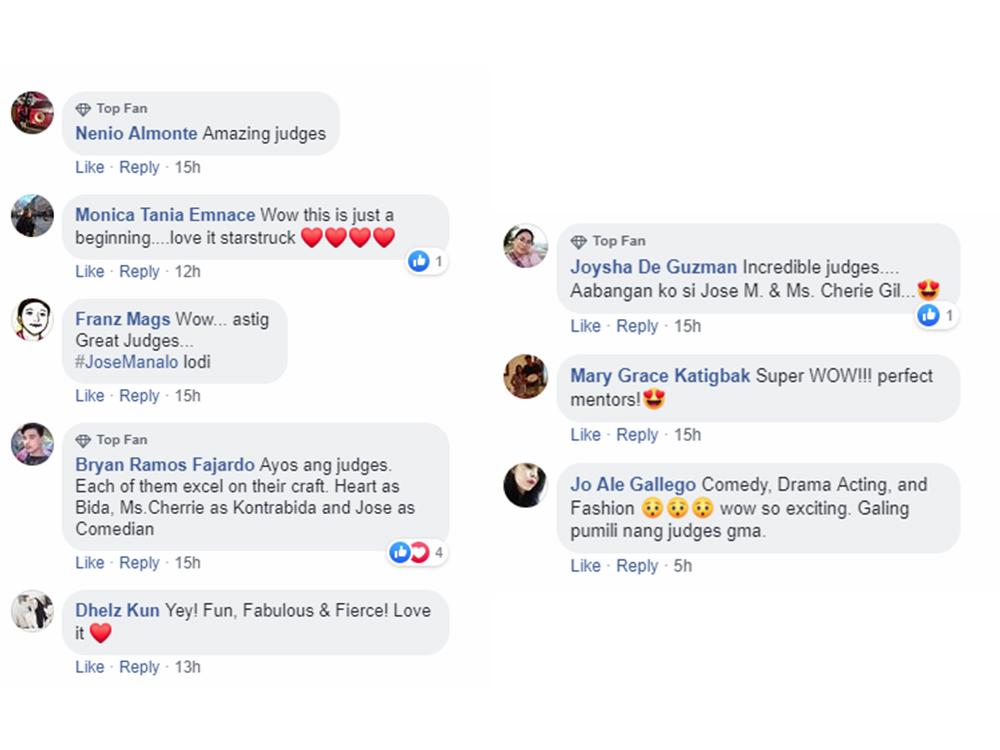Open reactions on Bryan Ramos Fajardo's comment
The height and width of the screenshot is (750, 1000).
point(416,552)
